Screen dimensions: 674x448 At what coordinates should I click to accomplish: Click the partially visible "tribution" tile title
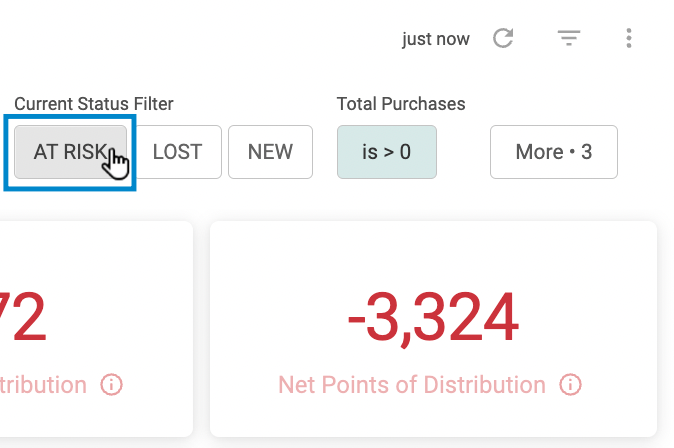tap(43, 384)
